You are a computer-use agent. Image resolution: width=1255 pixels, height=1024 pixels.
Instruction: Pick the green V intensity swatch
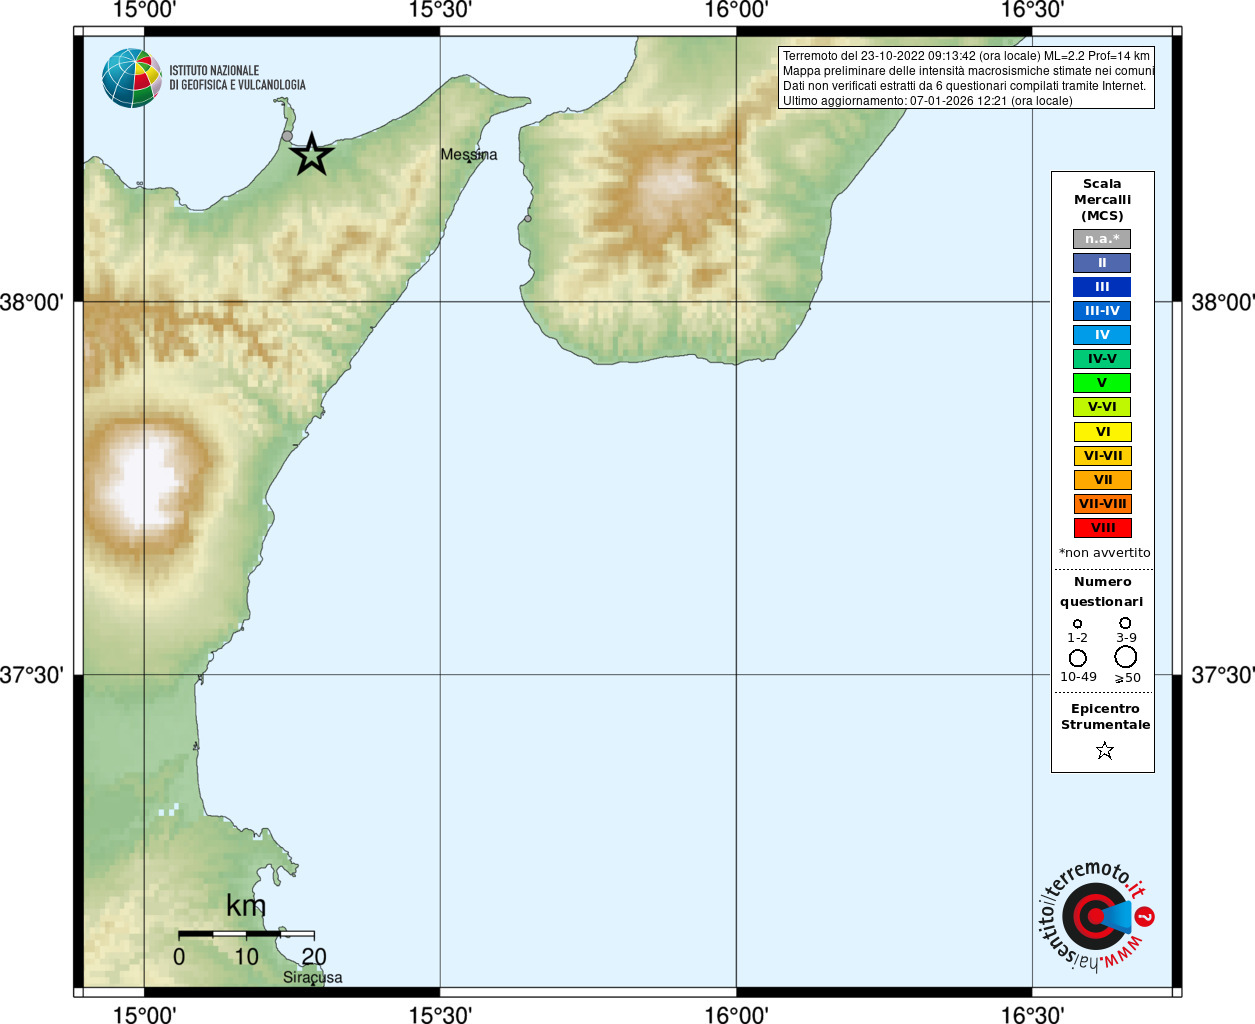click(1102, 383)
